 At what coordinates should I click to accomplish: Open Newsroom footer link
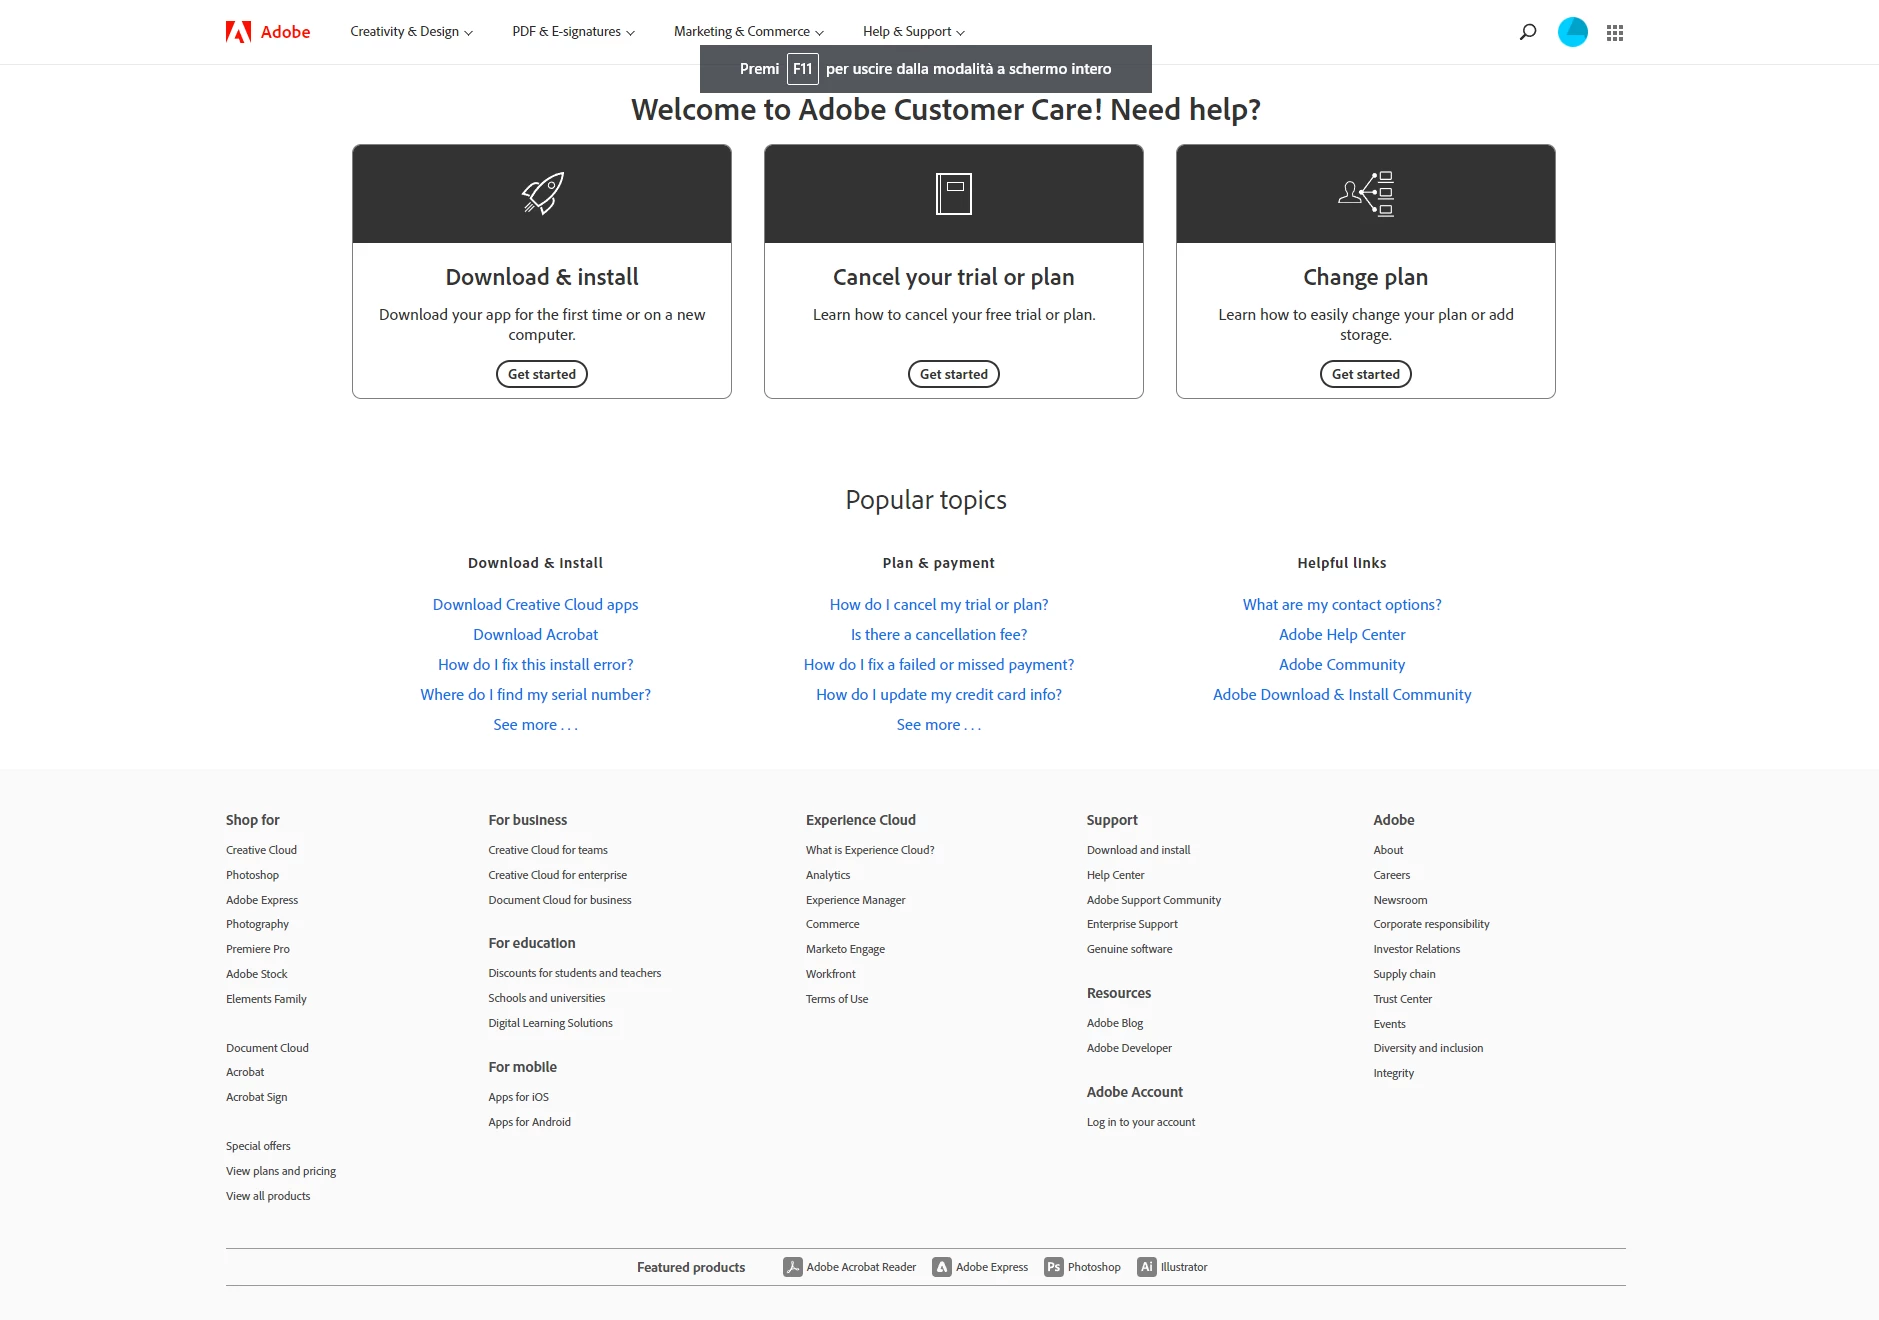tap(1400, 900)
